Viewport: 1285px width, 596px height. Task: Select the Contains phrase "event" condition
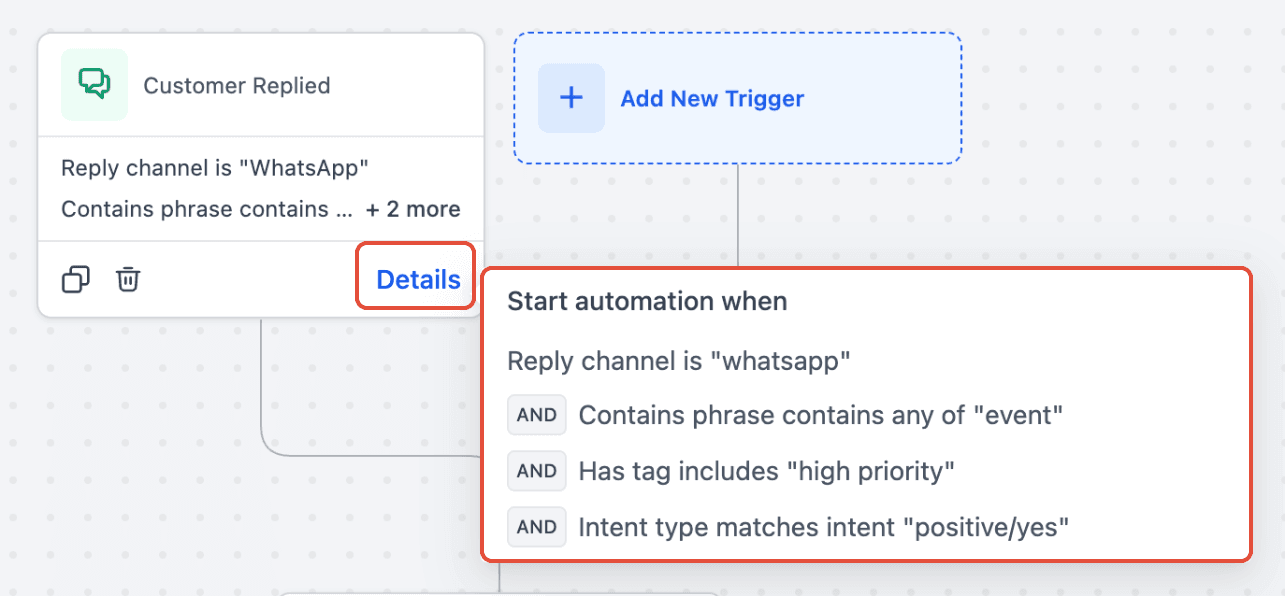pos(820,415)
